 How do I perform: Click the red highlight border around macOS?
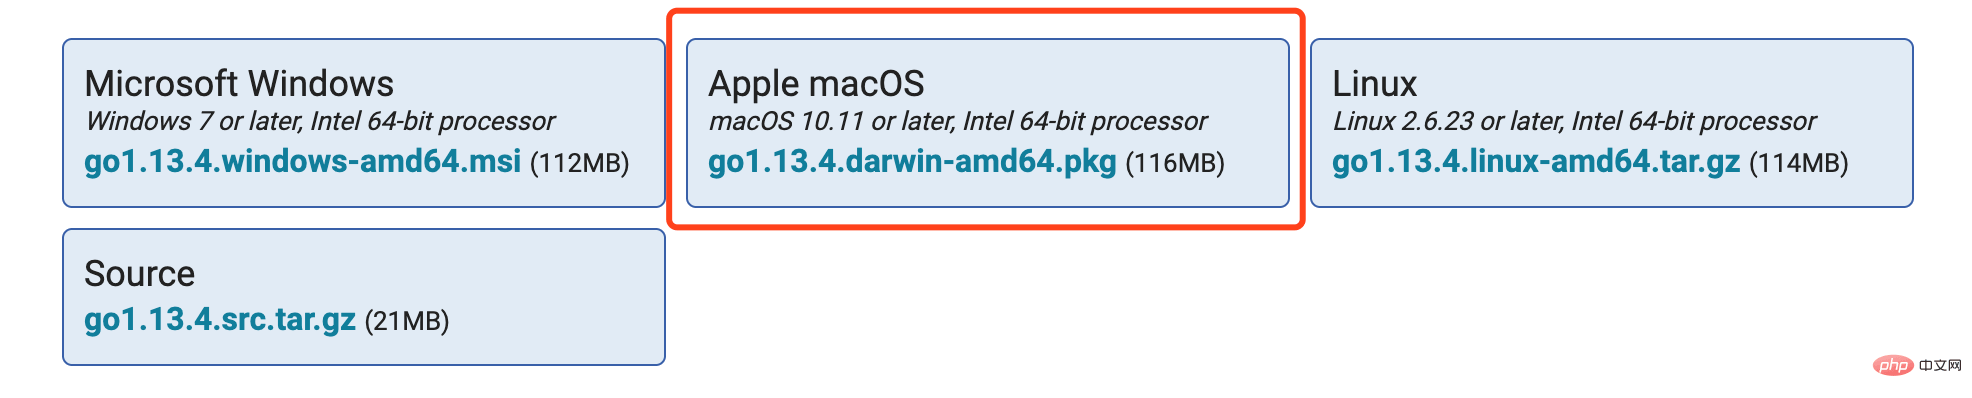[x=986, y=12]
